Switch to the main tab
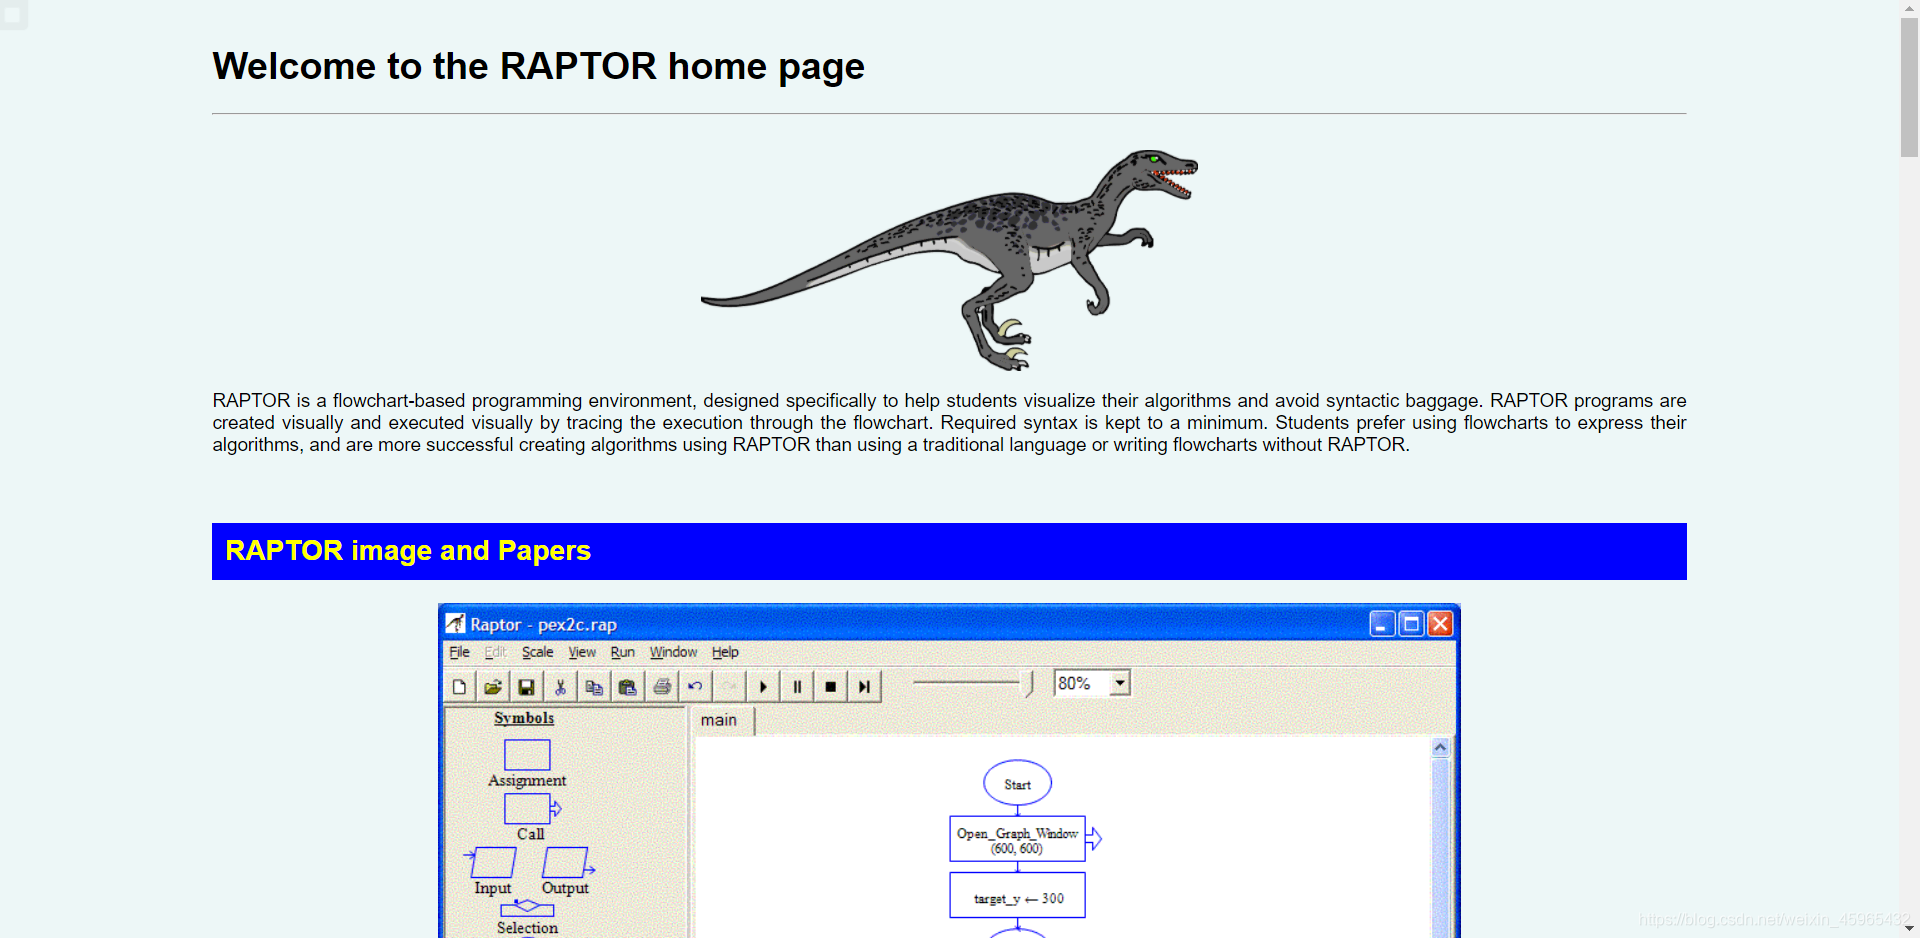The height and width of the screenshot is (938, 1920). [720, 720]
